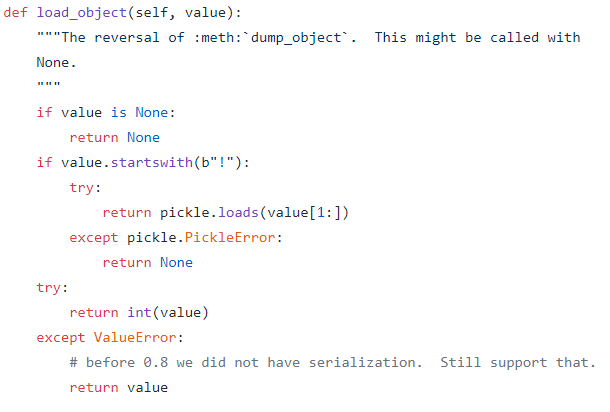Click the int builtin in return int(value)
The height and width of the screenshot is (412, 610).
[139, 312]
